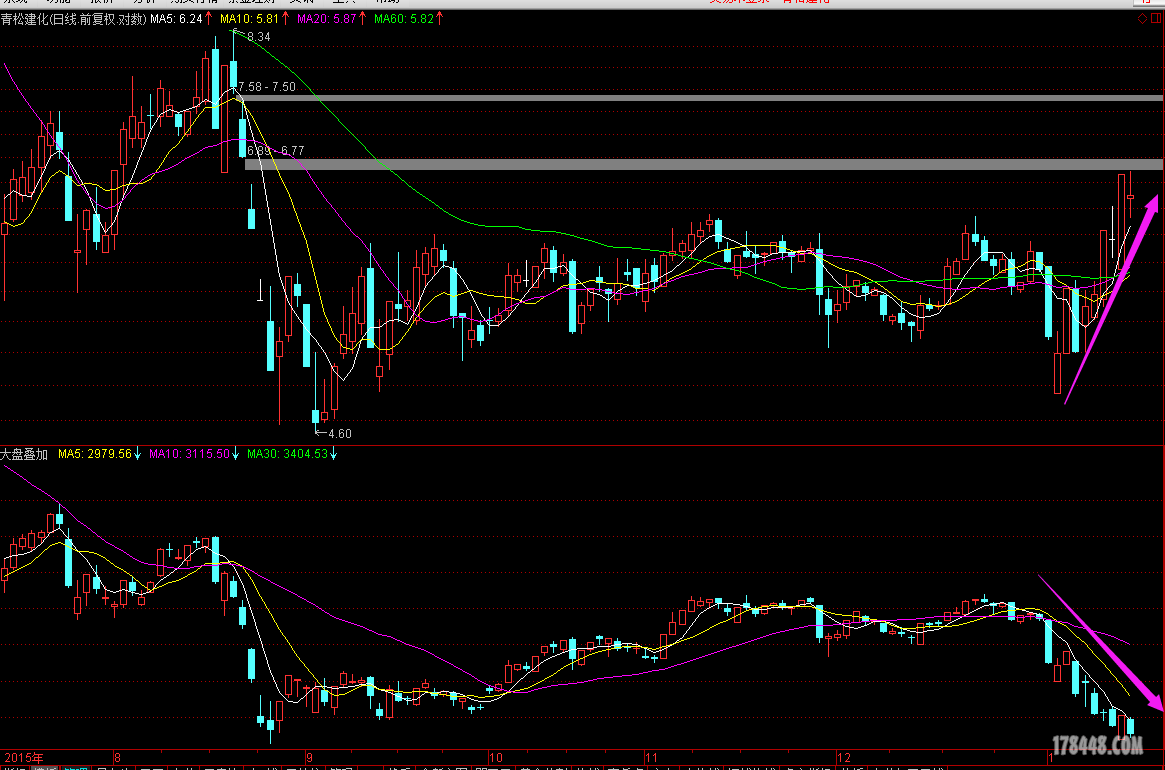The height and width of the screenshot is (770, 1165).
Task: Click the MA5: 6.24 indicator value
Action: click(176, 19)
